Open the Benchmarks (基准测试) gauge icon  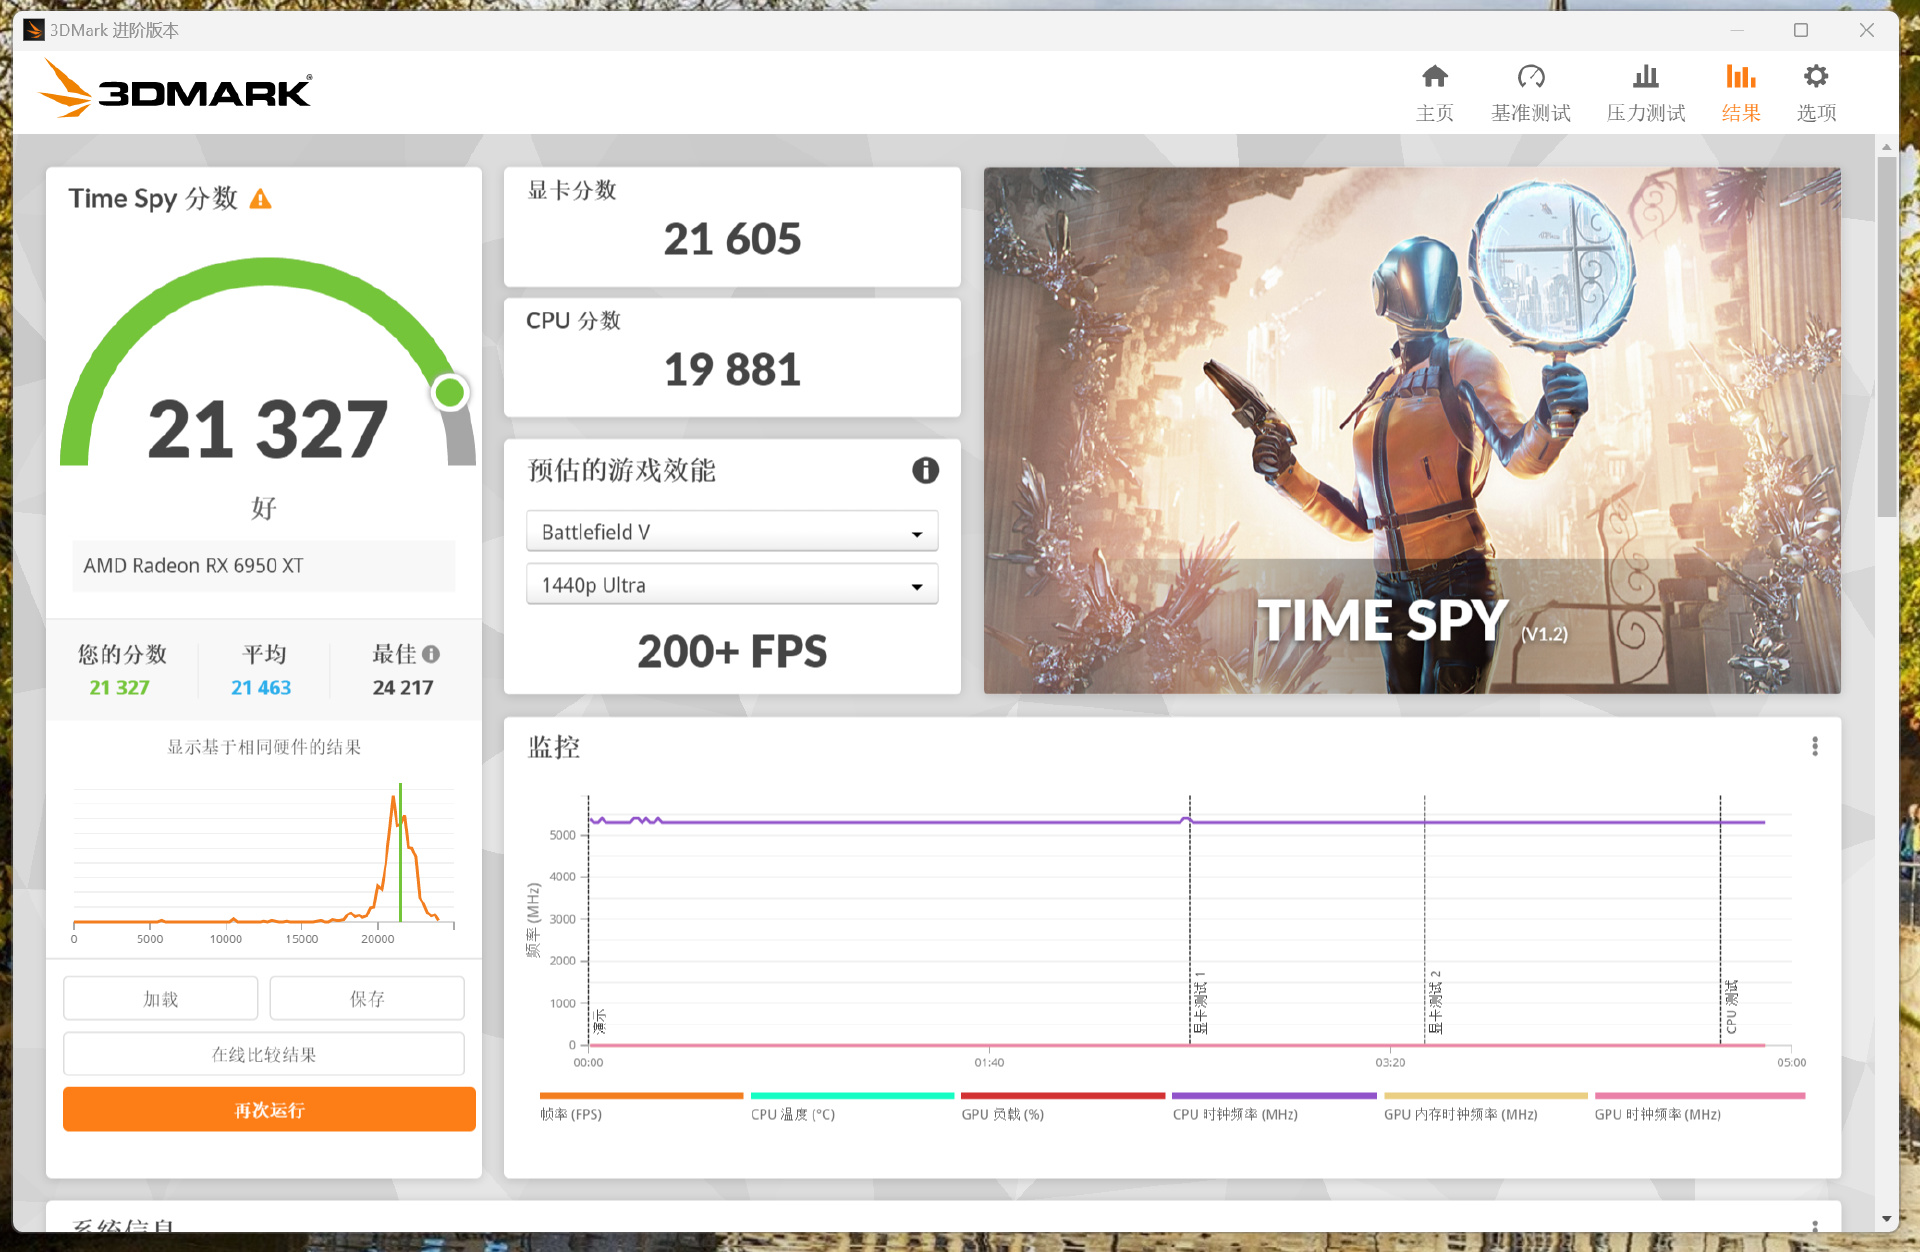point(1530,78)
